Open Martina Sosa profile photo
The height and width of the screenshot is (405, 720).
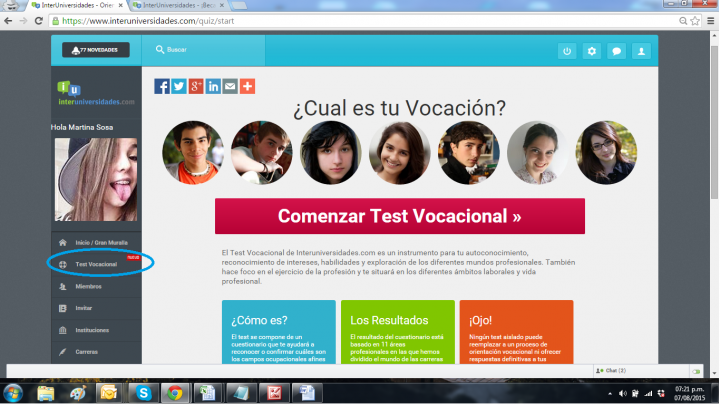(96, 180)
